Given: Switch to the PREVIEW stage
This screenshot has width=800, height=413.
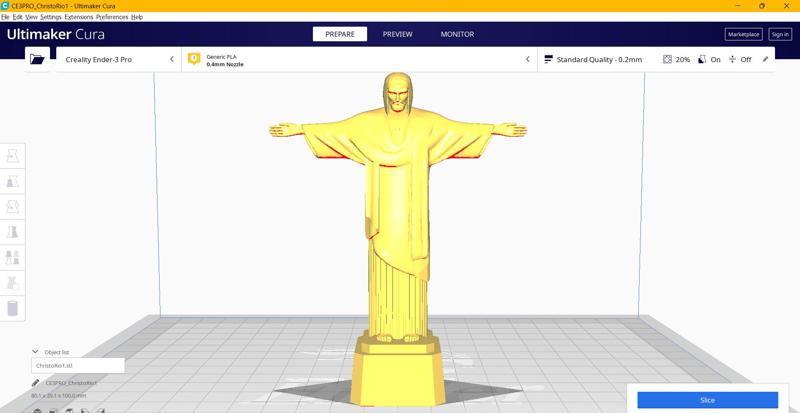Looking at the screenshot, I should [397, 34].
